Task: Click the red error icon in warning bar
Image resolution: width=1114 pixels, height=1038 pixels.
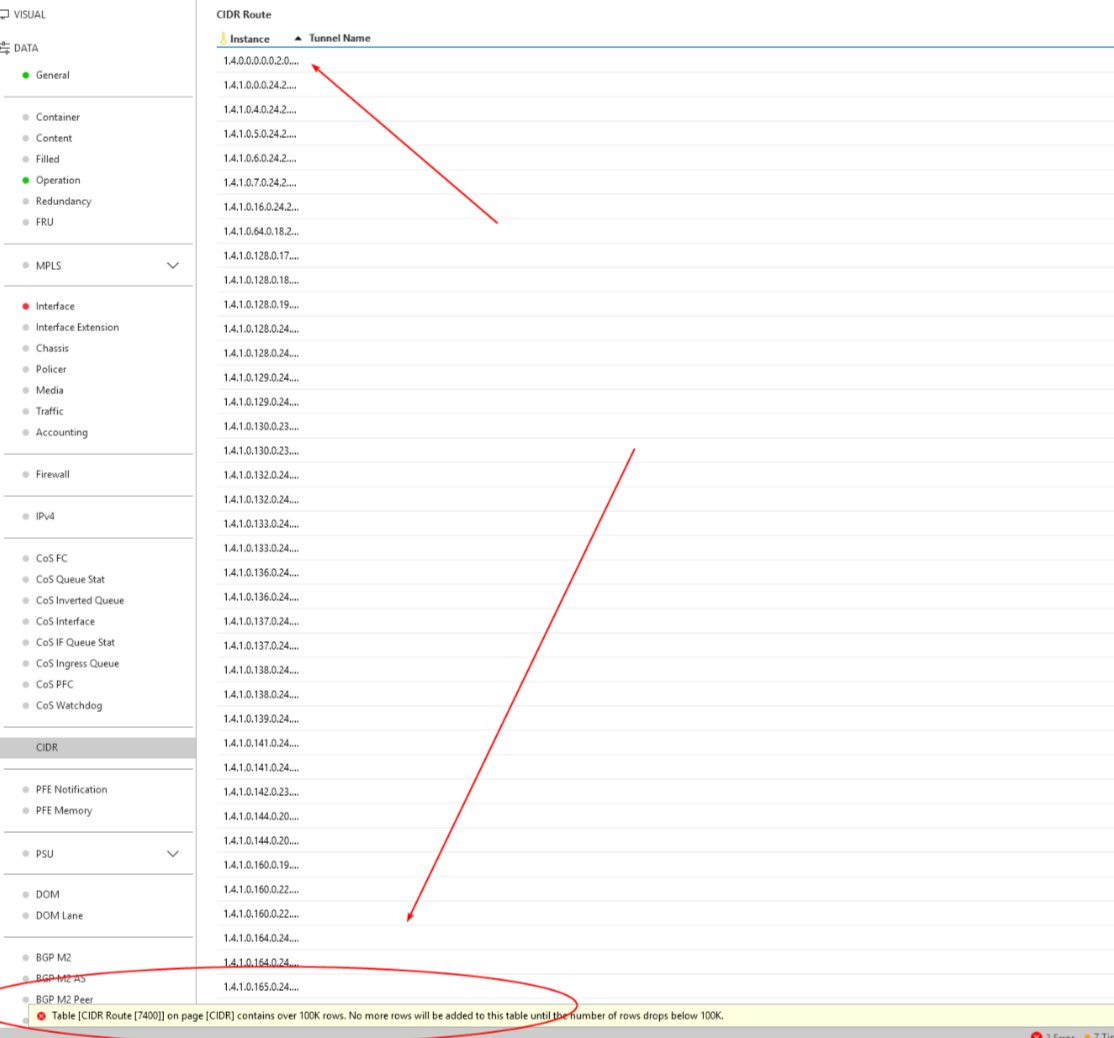Action: 41,1015
